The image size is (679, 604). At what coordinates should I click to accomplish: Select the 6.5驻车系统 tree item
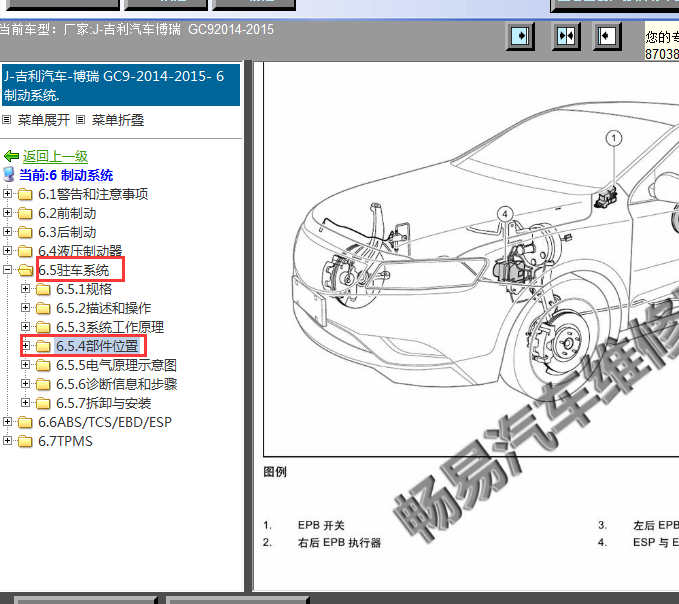coord(74,270)
